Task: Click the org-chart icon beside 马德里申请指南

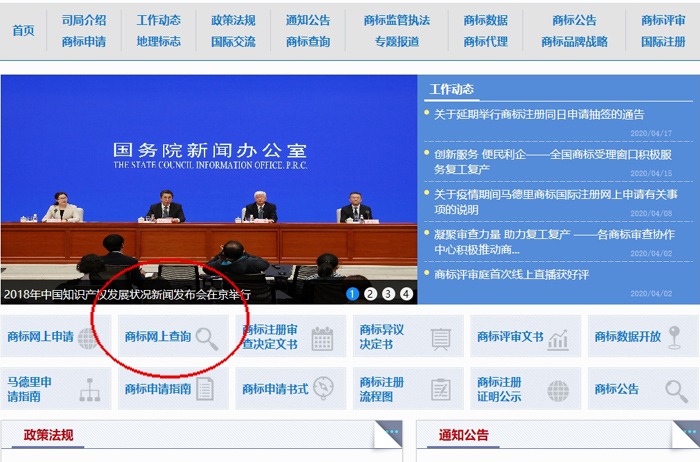Action: pyautogui.click(x=90, y=390)
